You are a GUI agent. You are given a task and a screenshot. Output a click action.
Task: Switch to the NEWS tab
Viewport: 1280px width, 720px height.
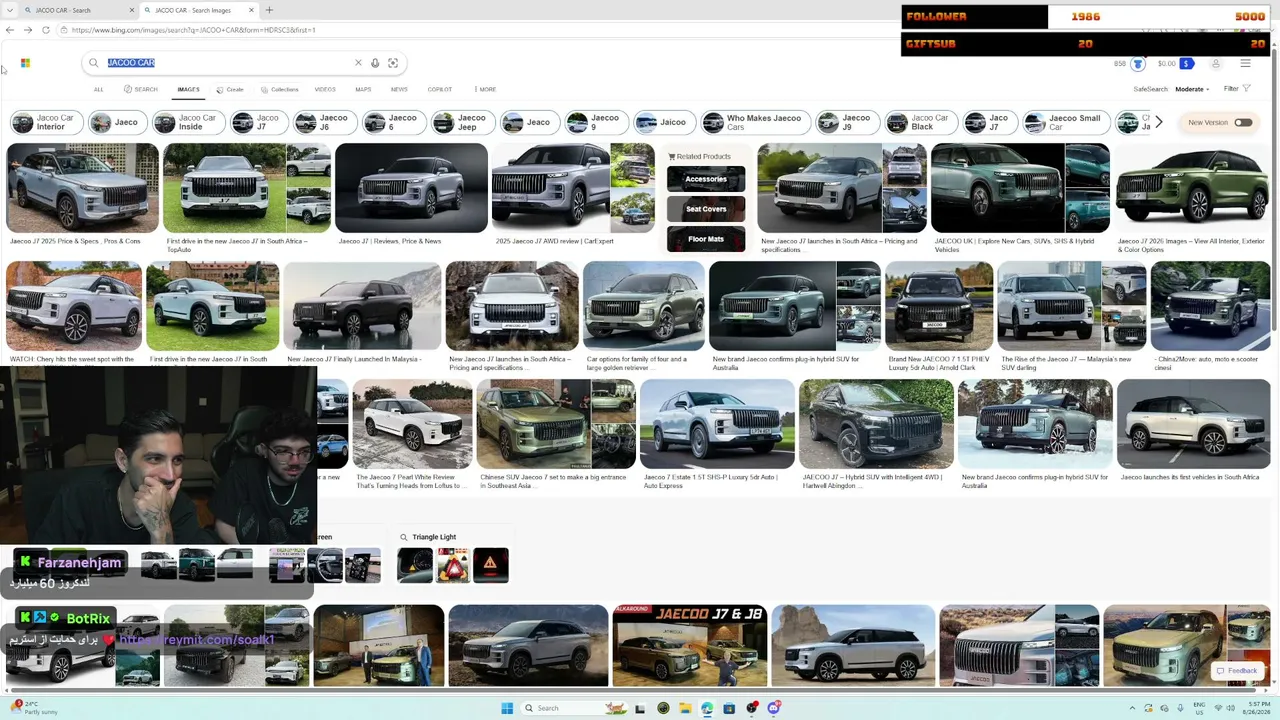pos(399,89)
